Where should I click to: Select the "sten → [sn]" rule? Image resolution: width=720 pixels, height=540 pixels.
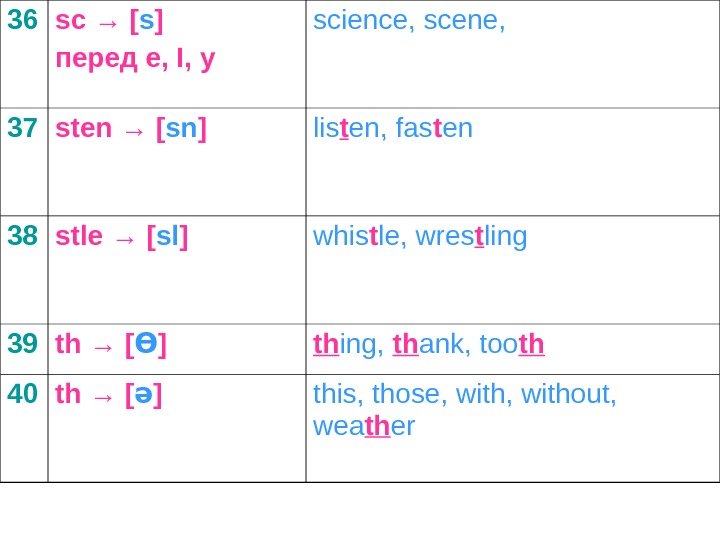pos(130,128)
